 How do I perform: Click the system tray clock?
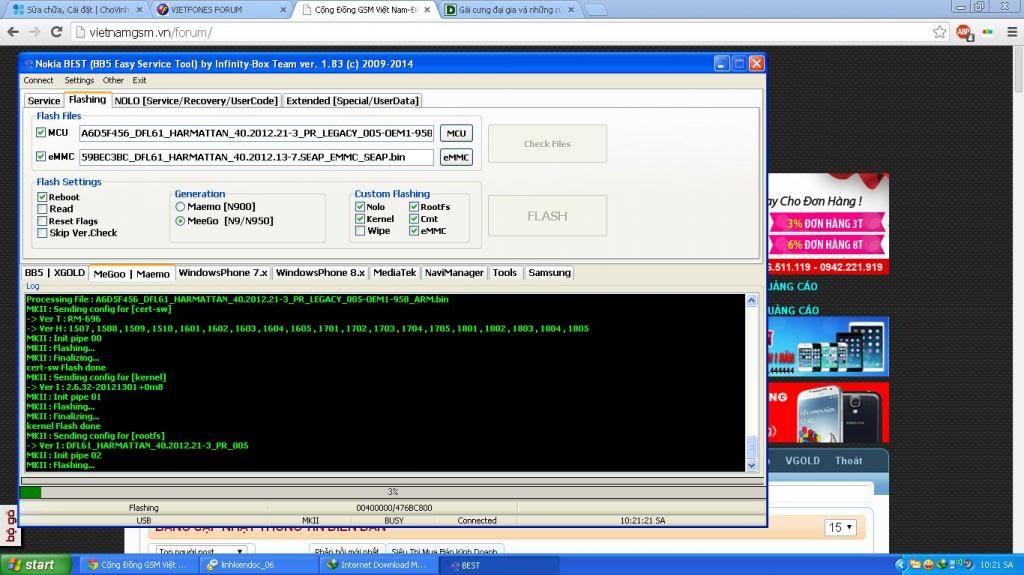[x=996, y=565]
